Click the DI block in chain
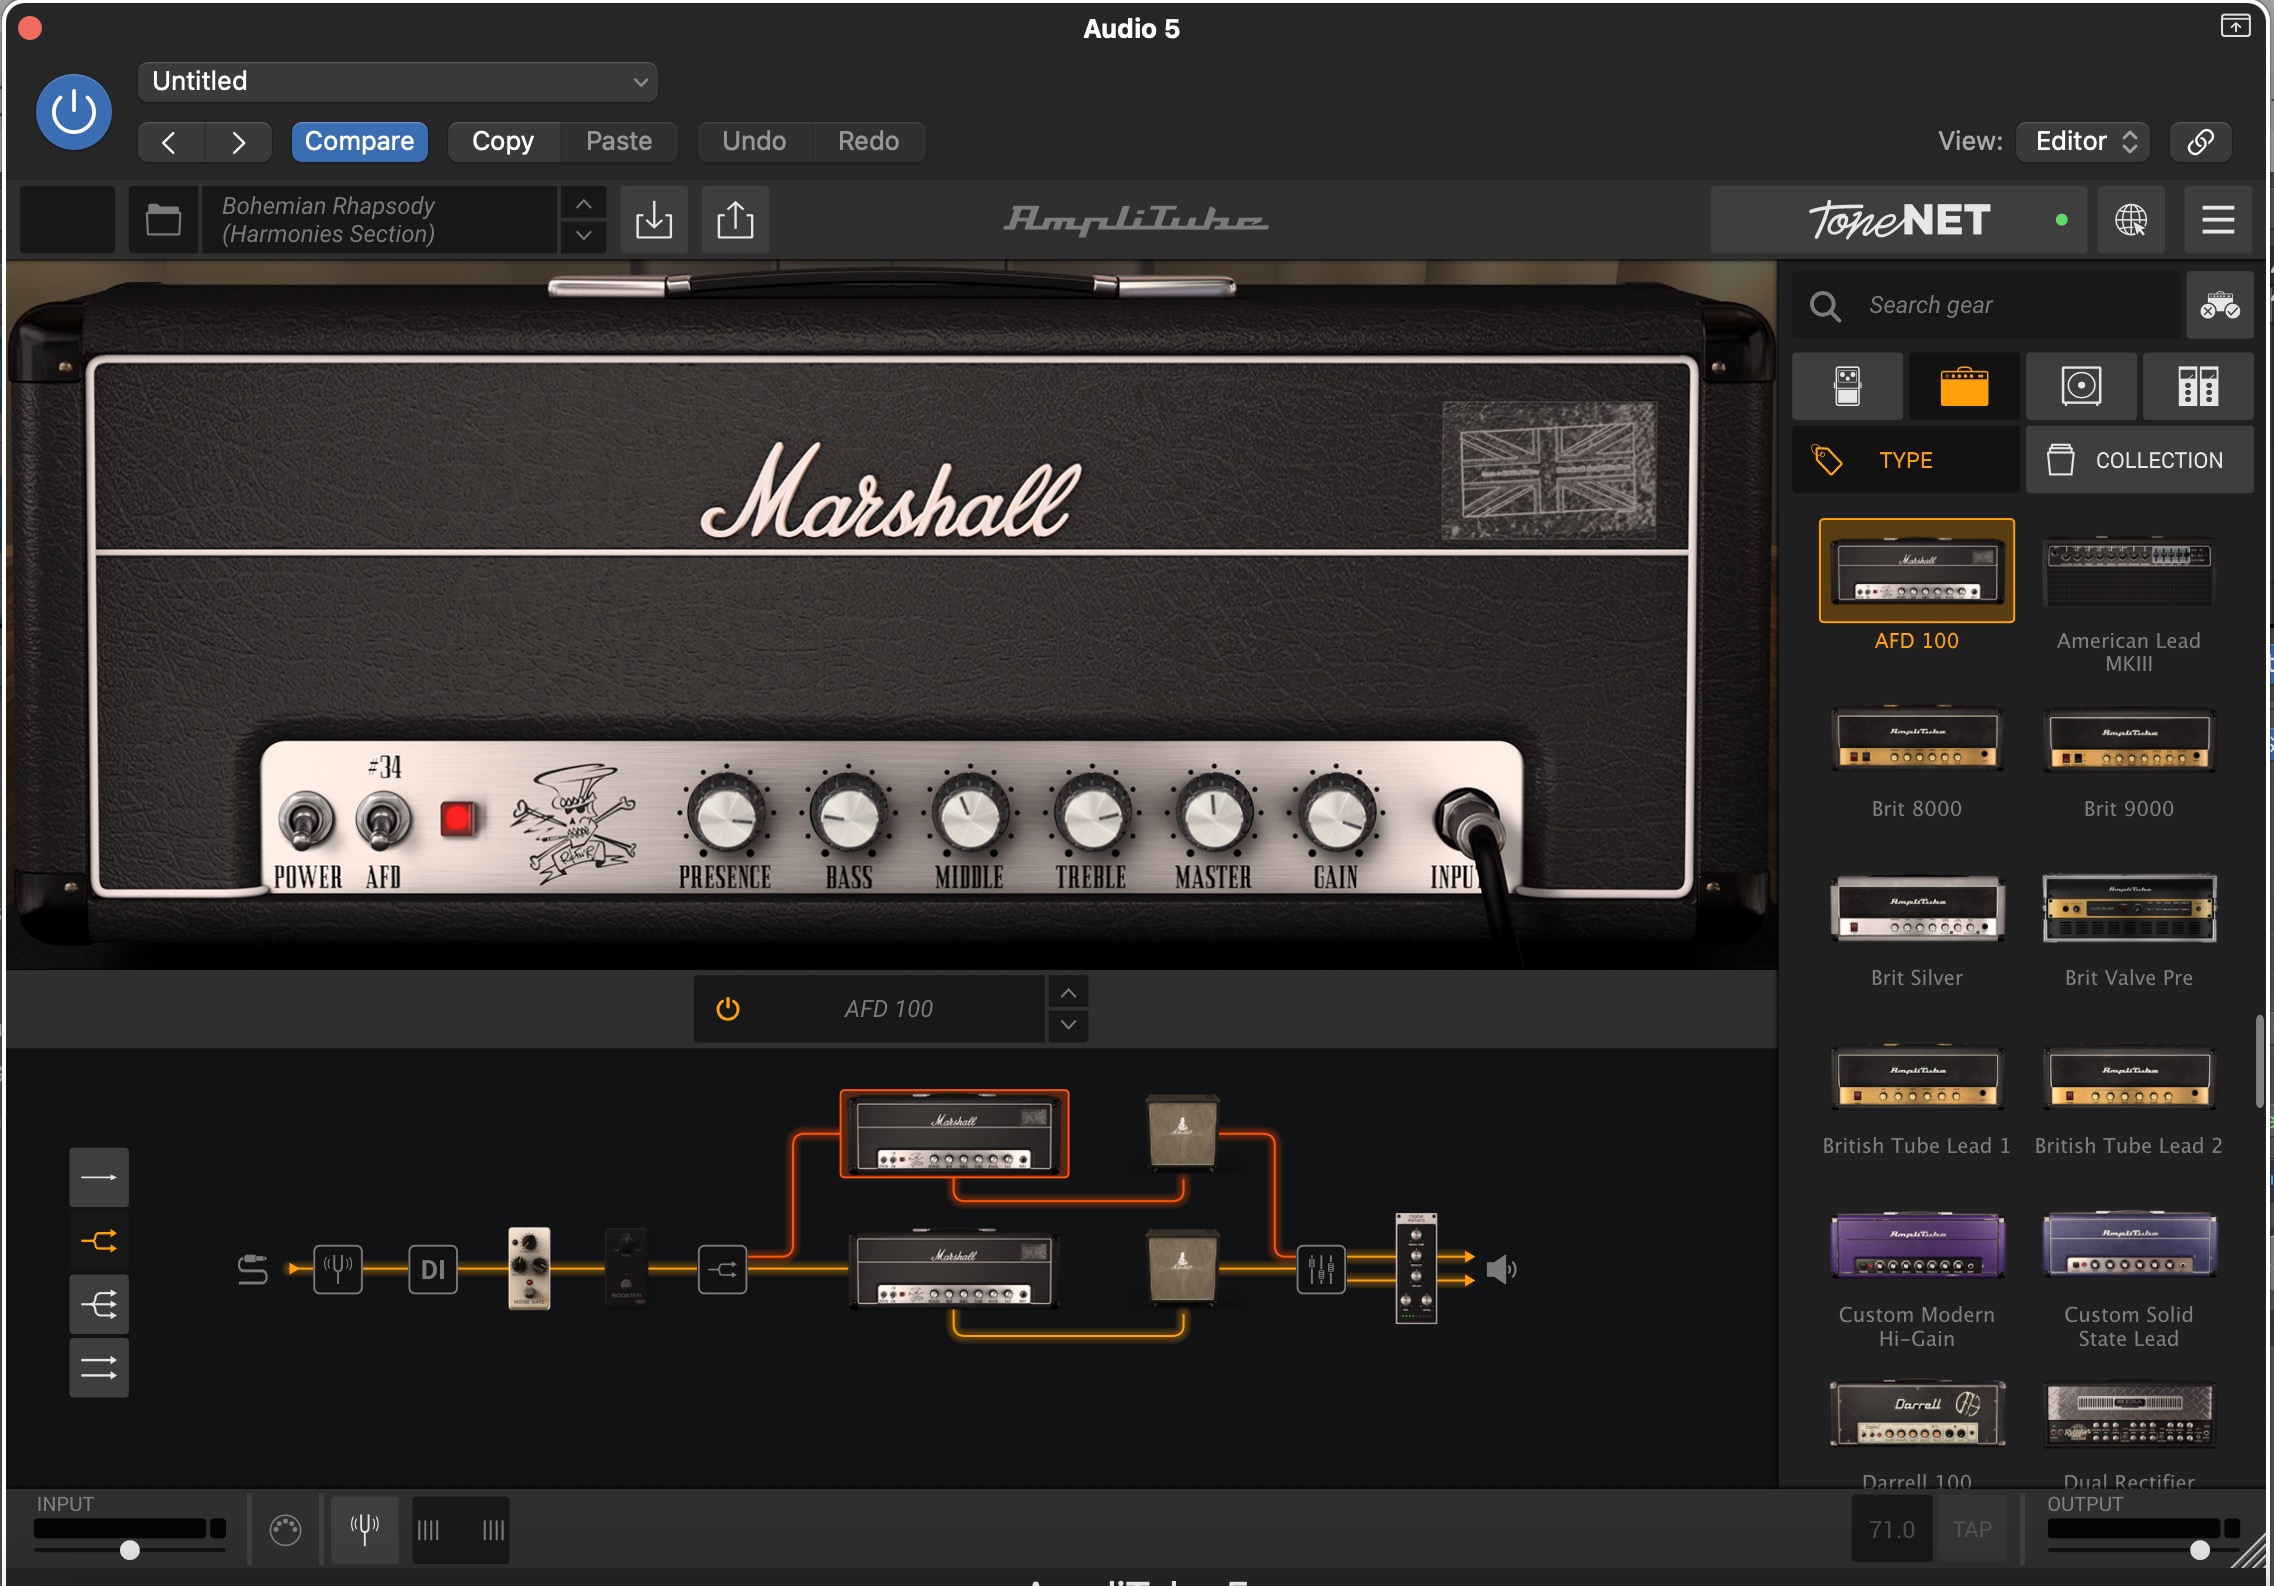Screen dimensions: 2274x1586 [x=433, y=1269]
